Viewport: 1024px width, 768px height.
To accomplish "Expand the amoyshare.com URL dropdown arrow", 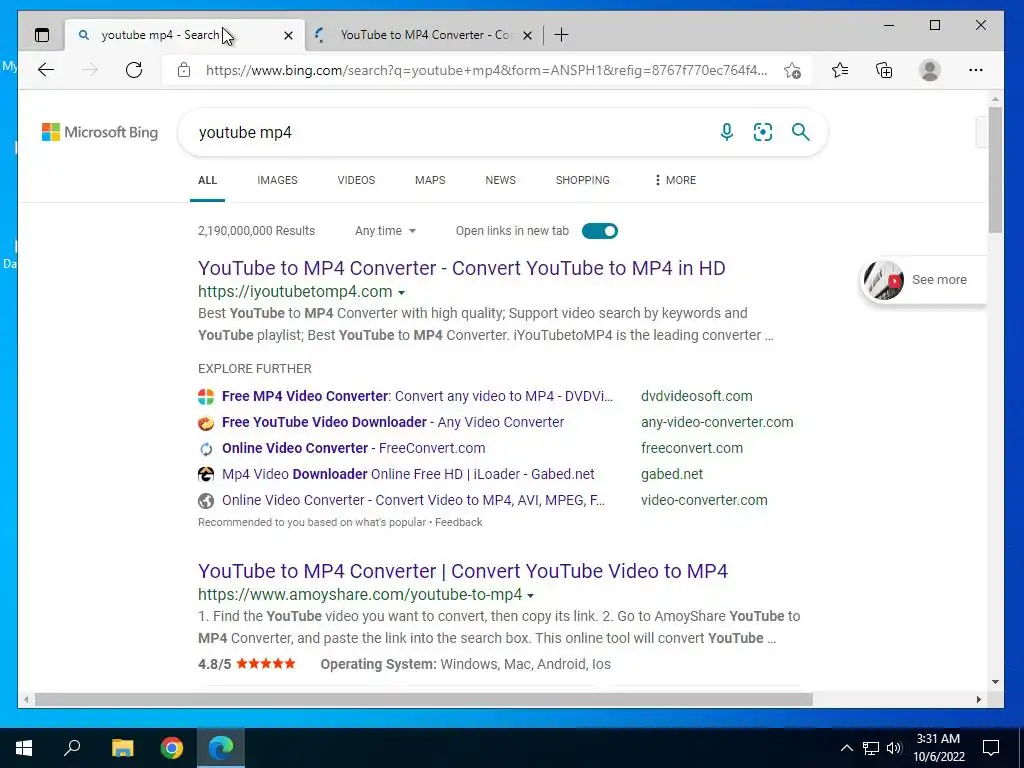I will click(530, 596).
